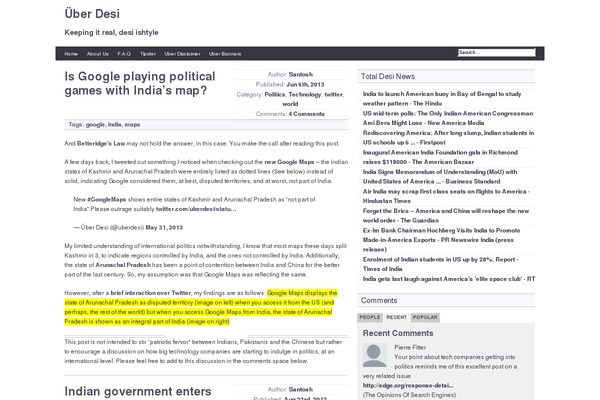Open Air India first class seats news
600x400 pixels.
[446, 196]
